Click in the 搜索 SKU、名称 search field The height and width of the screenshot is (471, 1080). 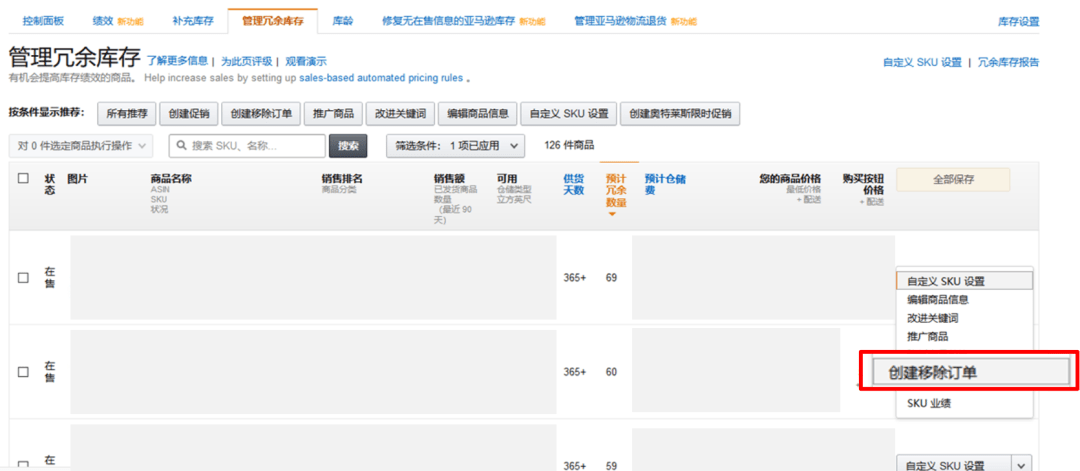pos(255,146)
